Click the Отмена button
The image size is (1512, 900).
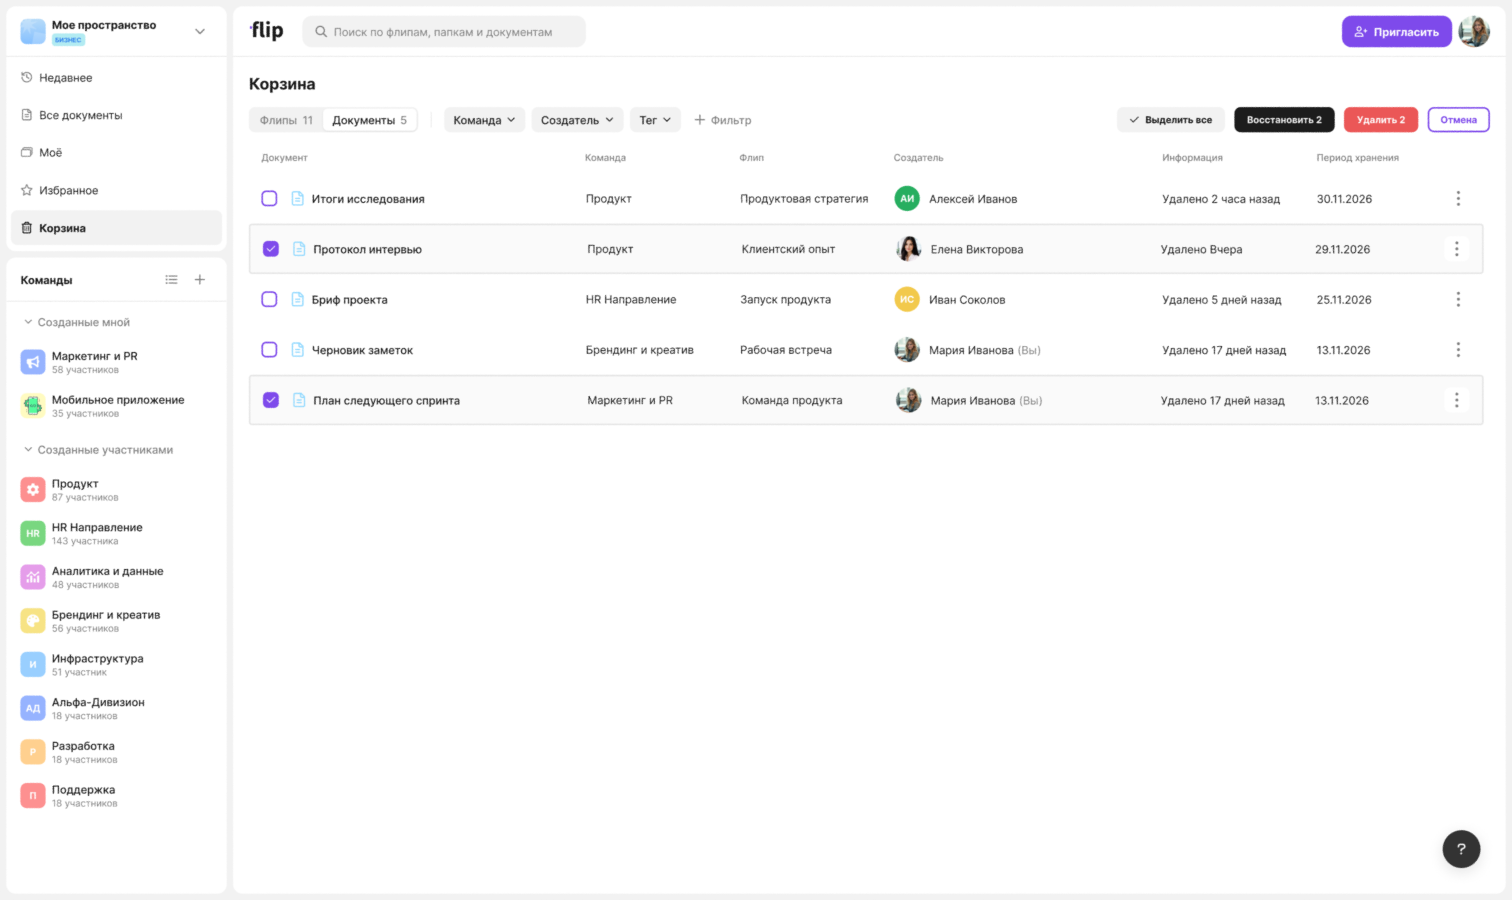1459,120
